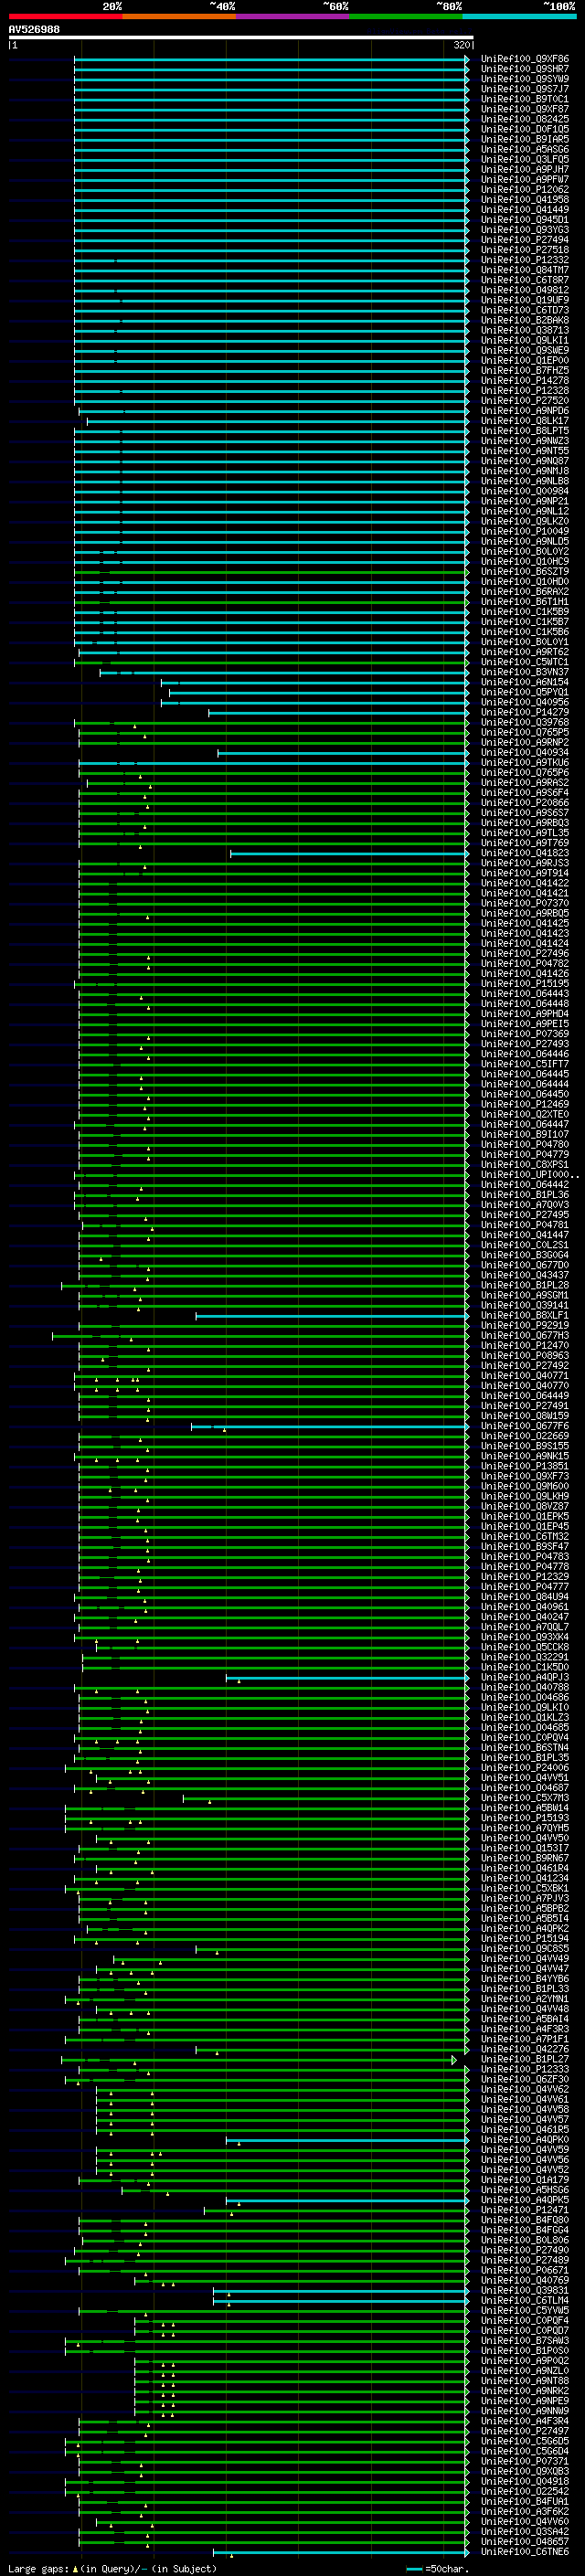This screenshot has height=2576, width=585.
Task: Select hit UniRef100_B4YYB6
Action: coord(525,1978)
